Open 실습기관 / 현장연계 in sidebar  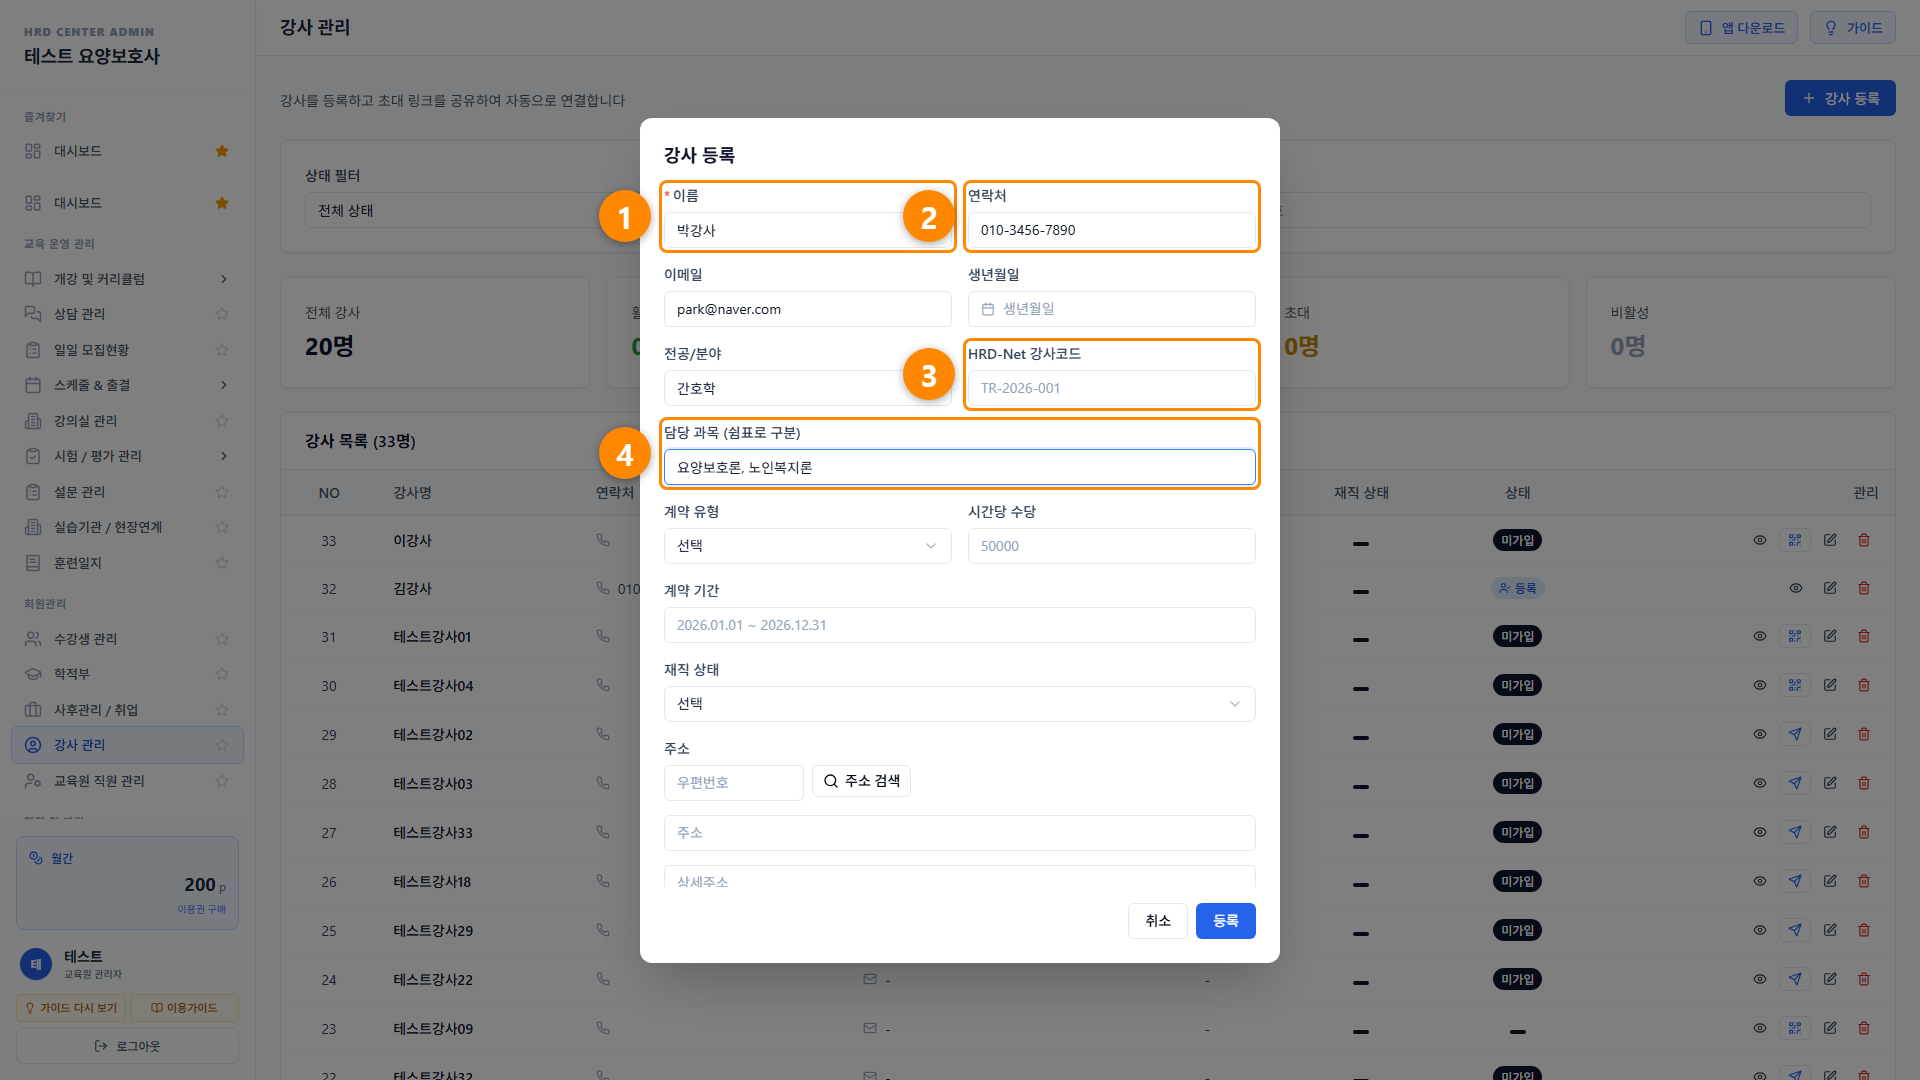(127, 527)
